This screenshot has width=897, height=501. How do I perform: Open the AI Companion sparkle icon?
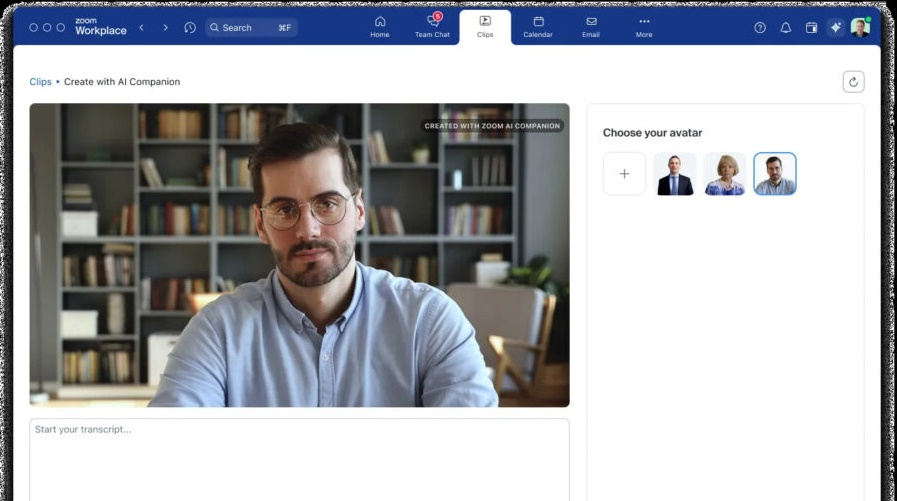(835, 28)
